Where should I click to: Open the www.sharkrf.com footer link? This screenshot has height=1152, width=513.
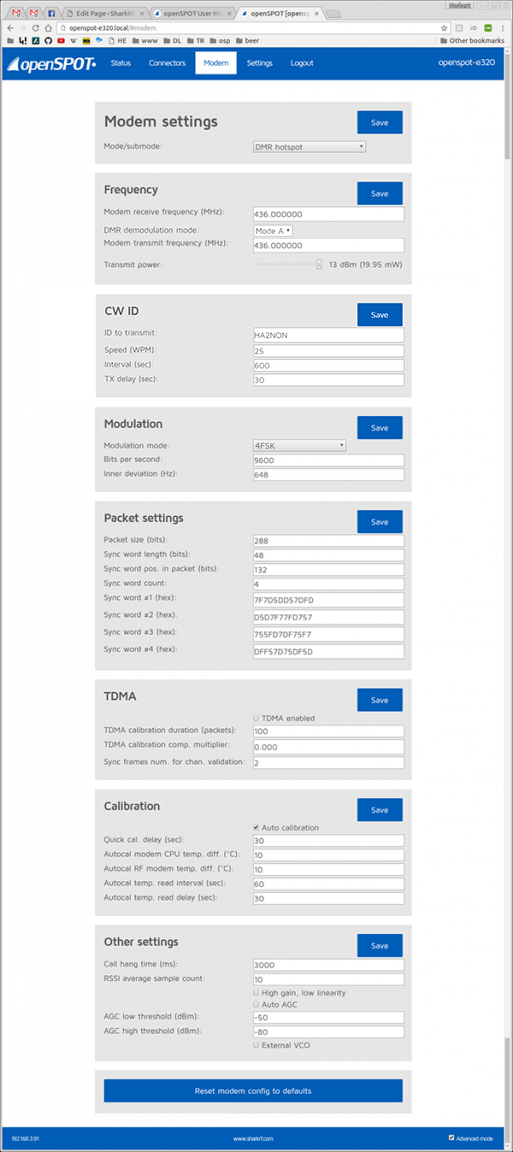(254, 1138)
